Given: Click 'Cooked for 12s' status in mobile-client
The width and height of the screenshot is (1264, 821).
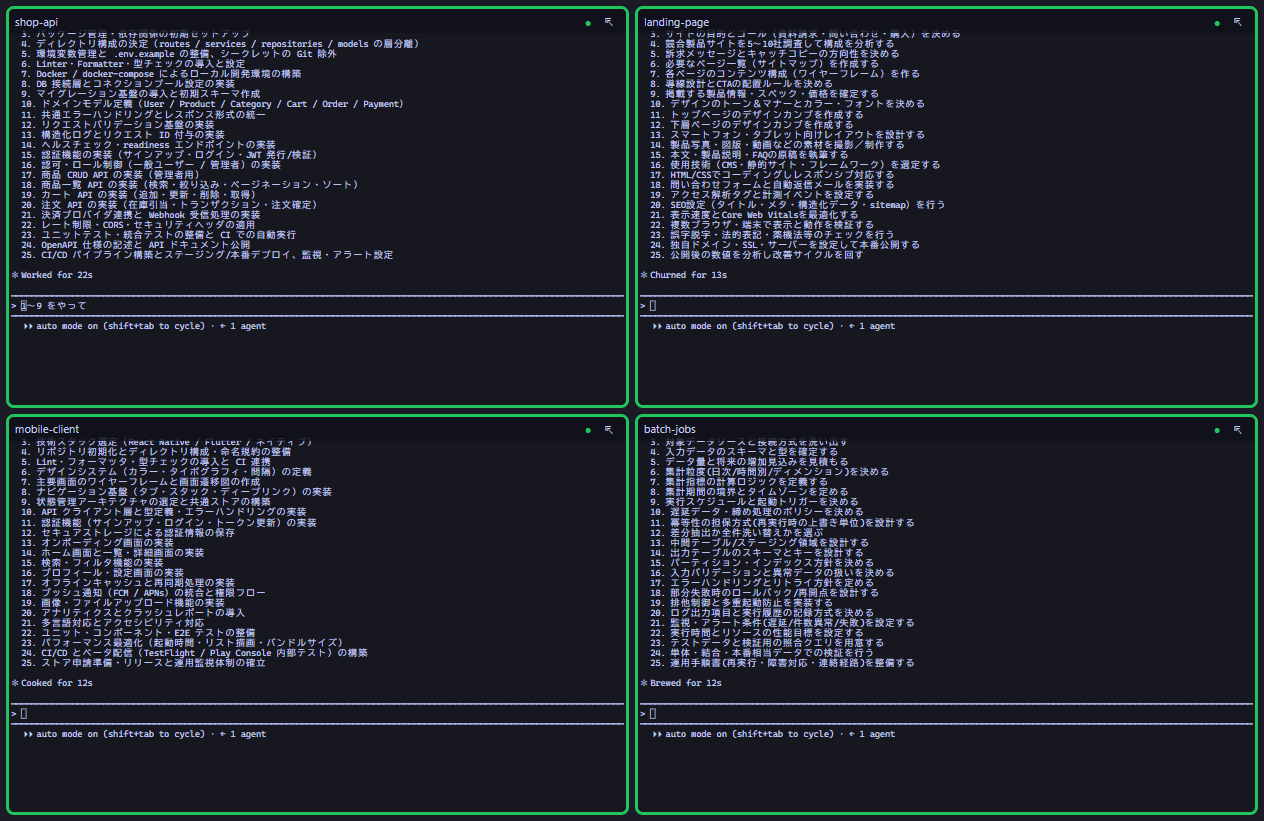Looking at the screenshot, I should pos(57,683).
